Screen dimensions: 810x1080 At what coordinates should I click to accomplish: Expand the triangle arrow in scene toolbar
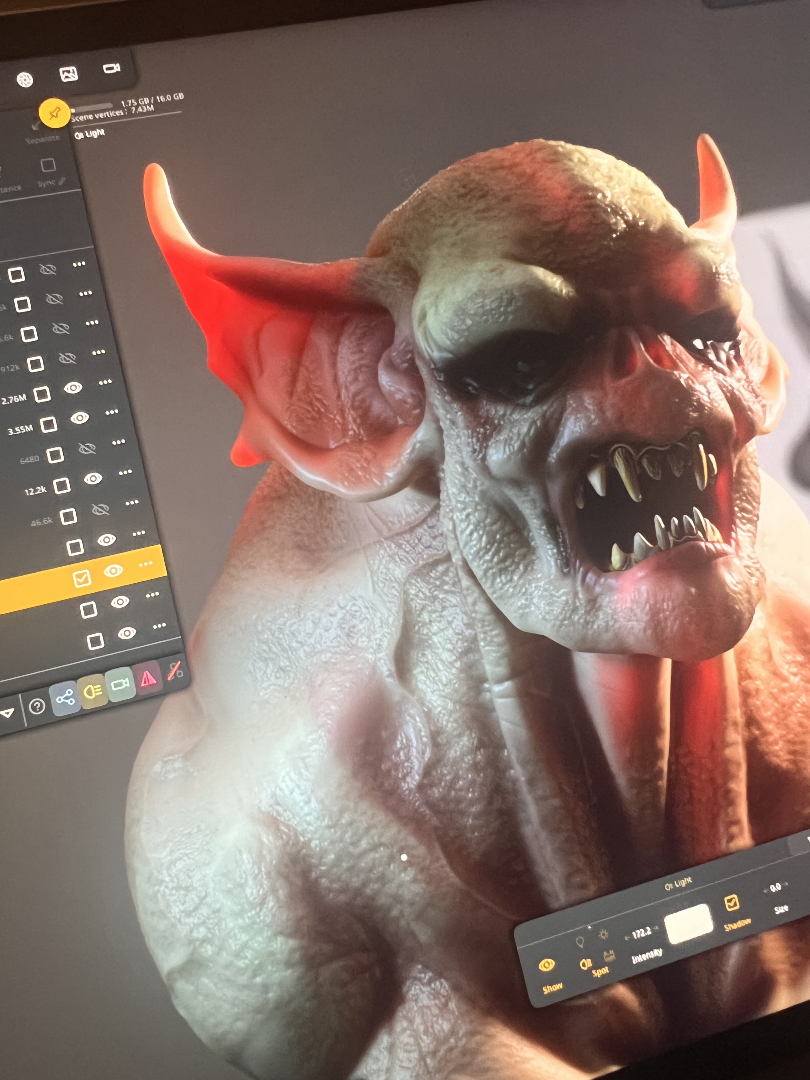(x=8, y=714)
